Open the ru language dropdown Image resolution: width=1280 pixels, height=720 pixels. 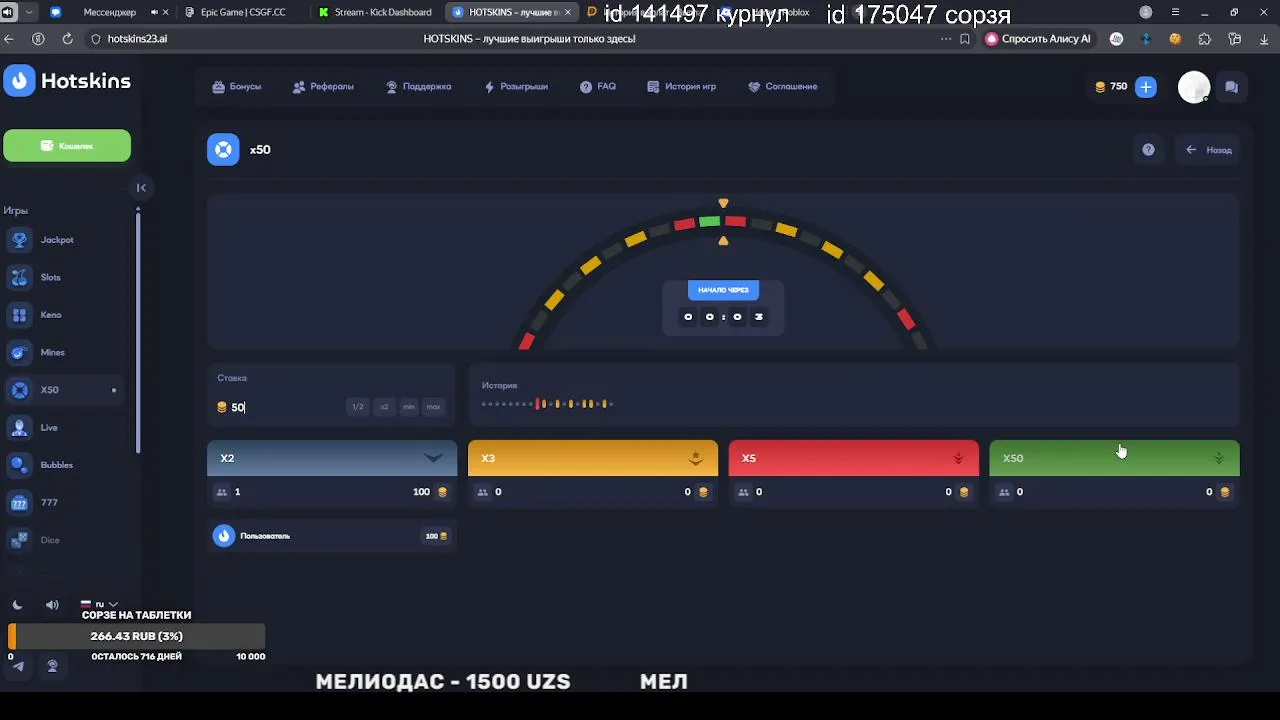pos(99,604)
